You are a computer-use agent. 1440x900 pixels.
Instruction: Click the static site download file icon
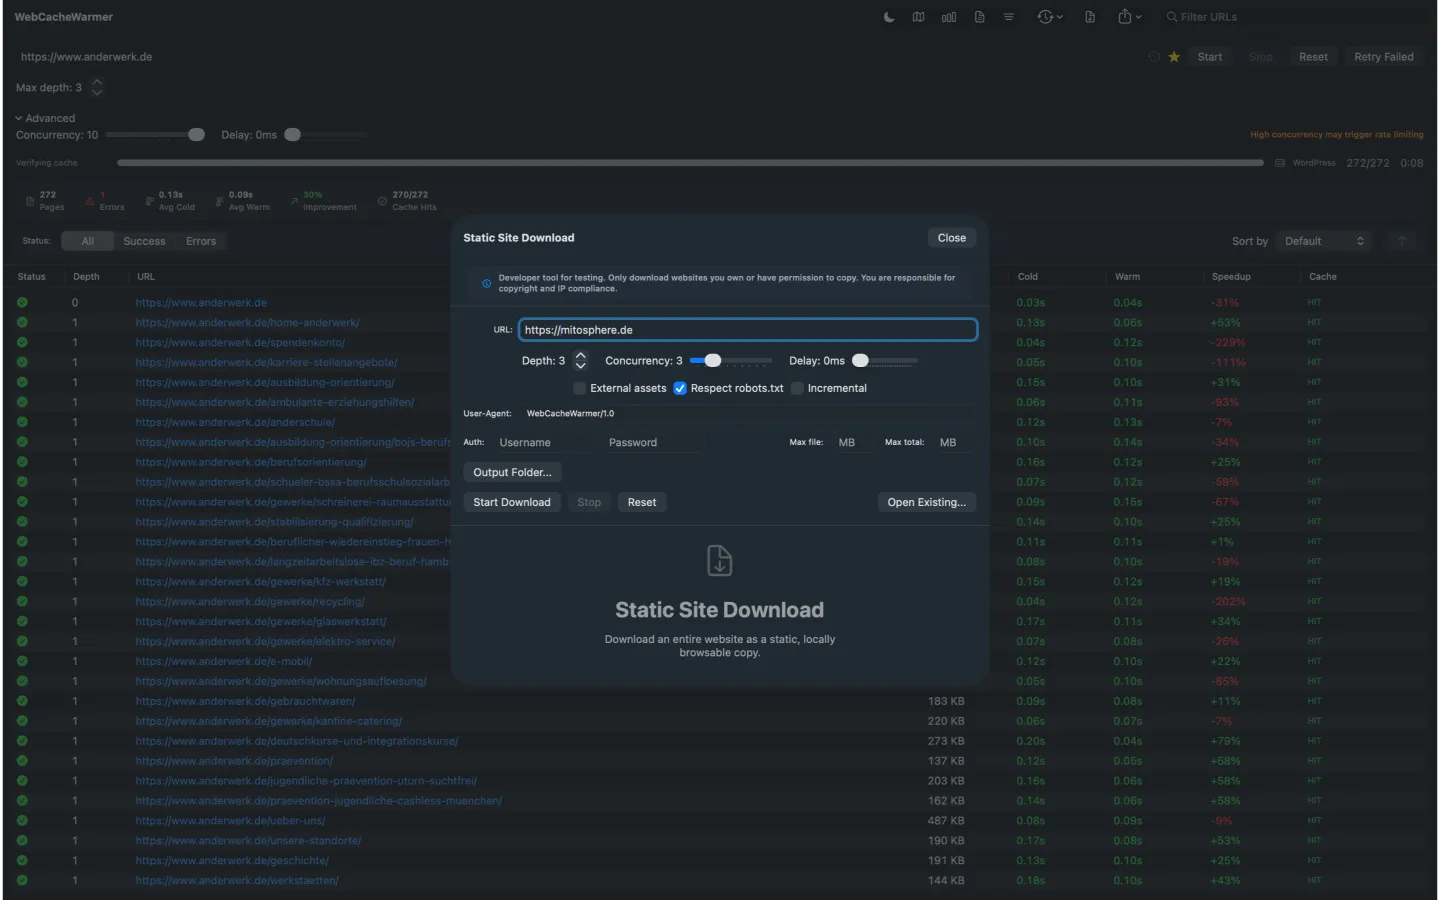(1090, 17)
